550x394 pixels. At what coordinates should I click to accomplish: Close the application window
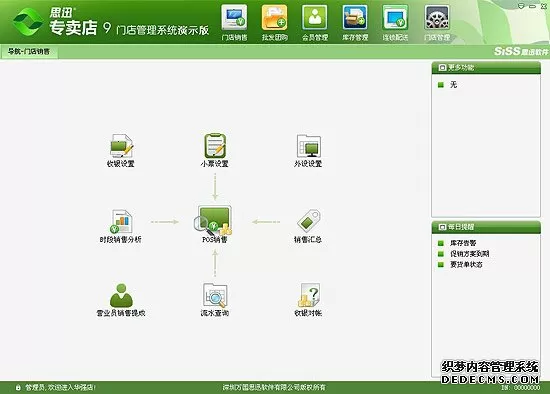[544, 6]
